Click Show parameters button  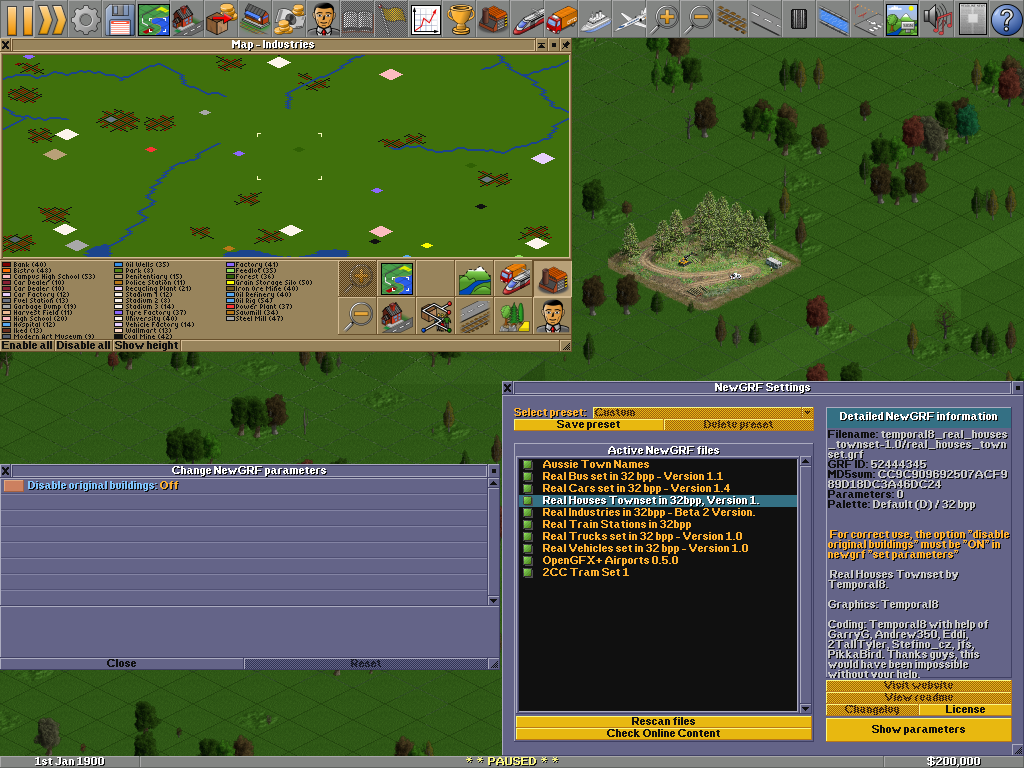point(918,729)
